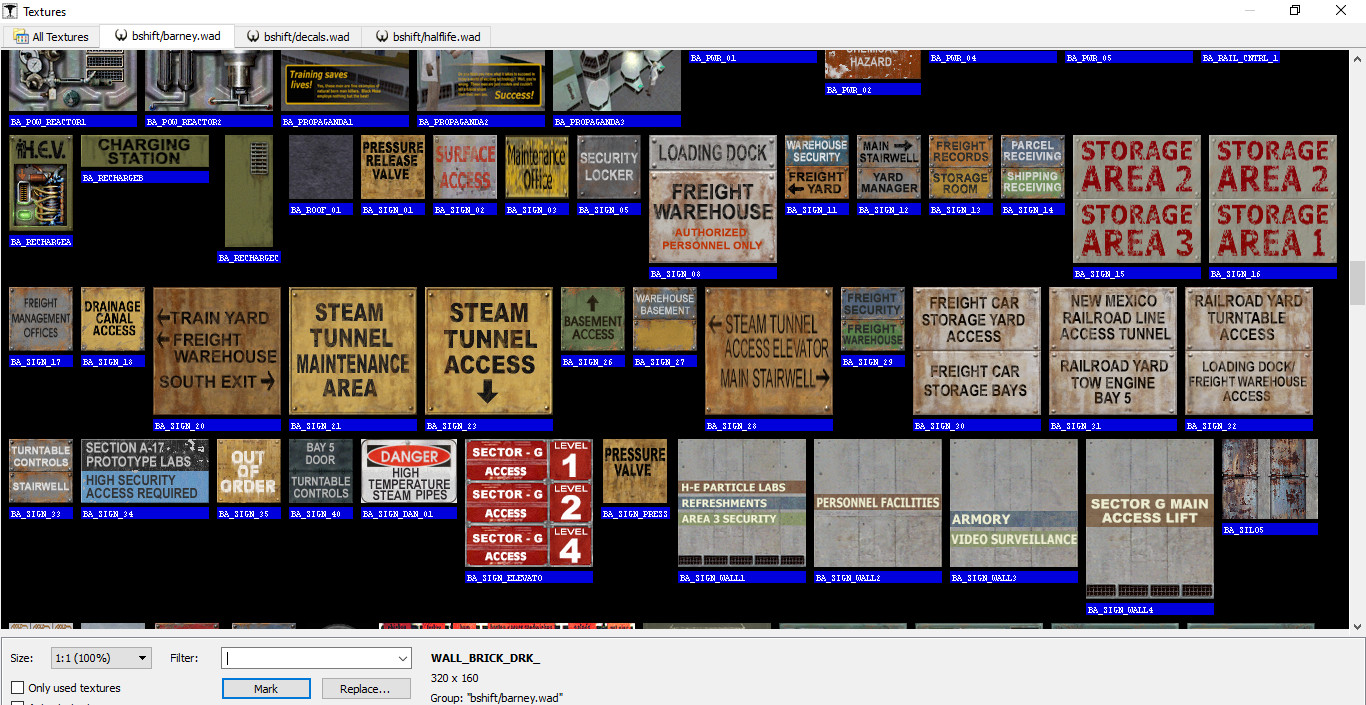Select the Steam Tunnel Access sign texture
1366x705 pixels.
click(x=489, y=351)
